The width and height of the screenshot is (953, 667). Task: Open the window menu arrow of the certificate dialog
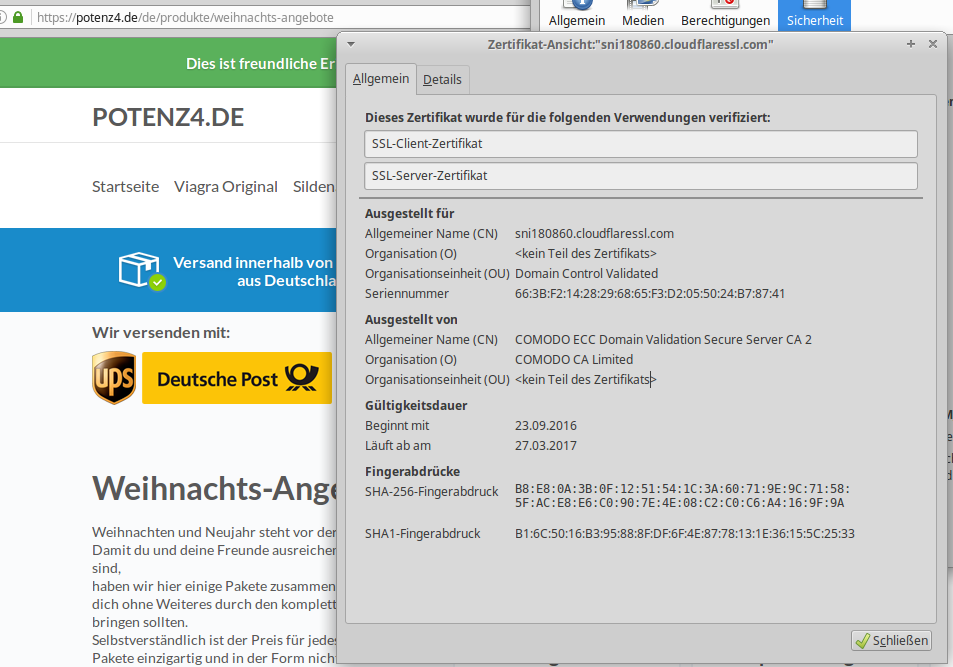point(351,44)
